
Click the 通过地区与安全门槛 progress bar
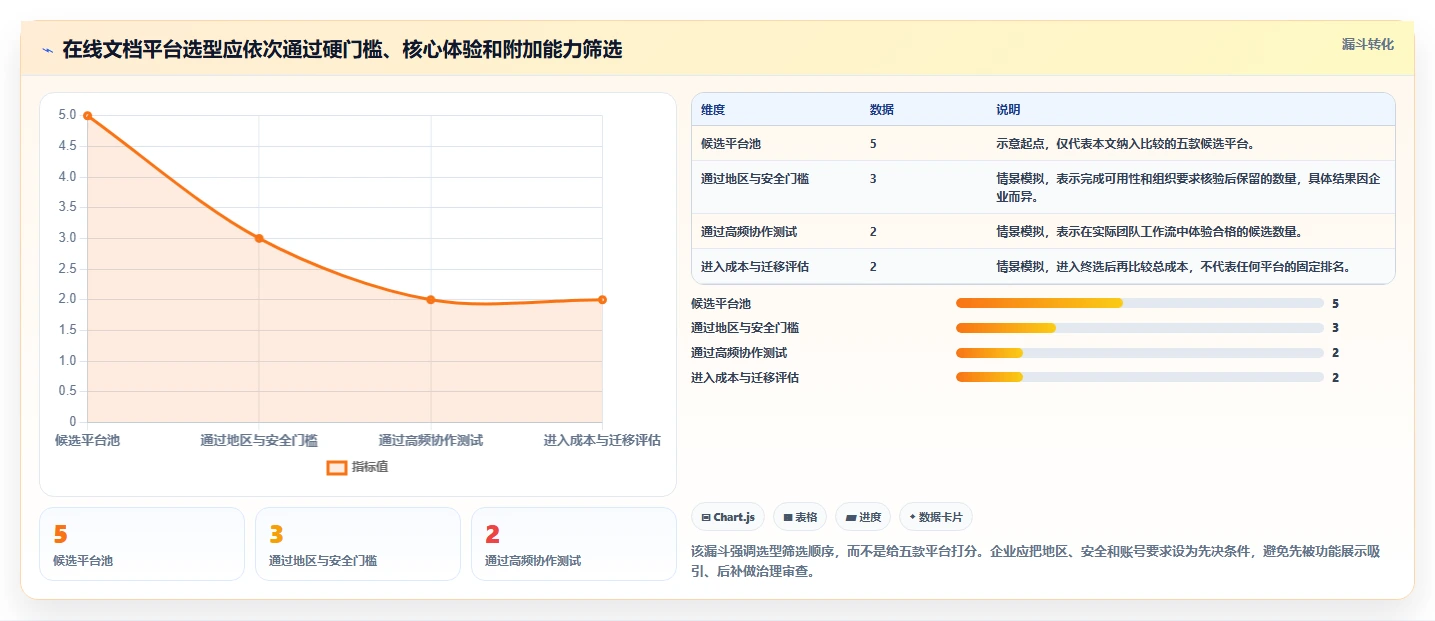[x=1140, y=328]
